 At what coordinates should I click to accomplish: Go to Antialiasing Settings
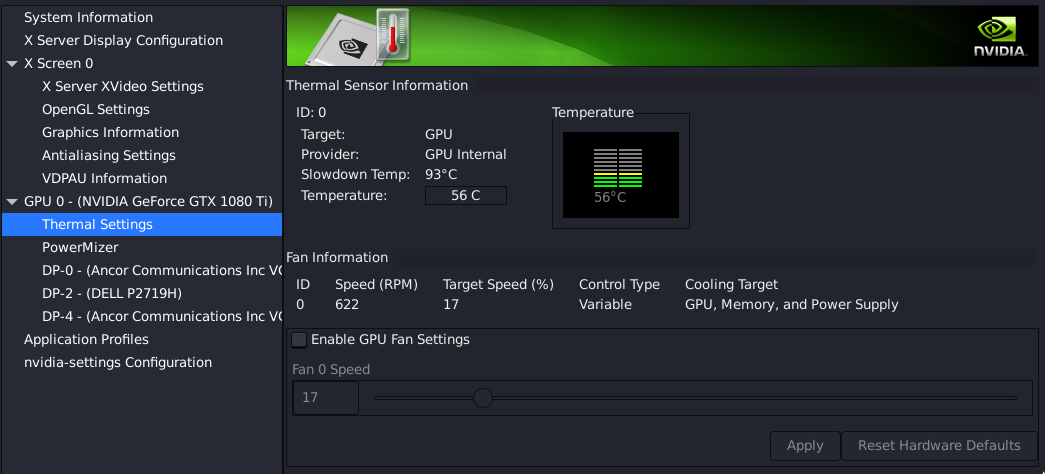108,156
